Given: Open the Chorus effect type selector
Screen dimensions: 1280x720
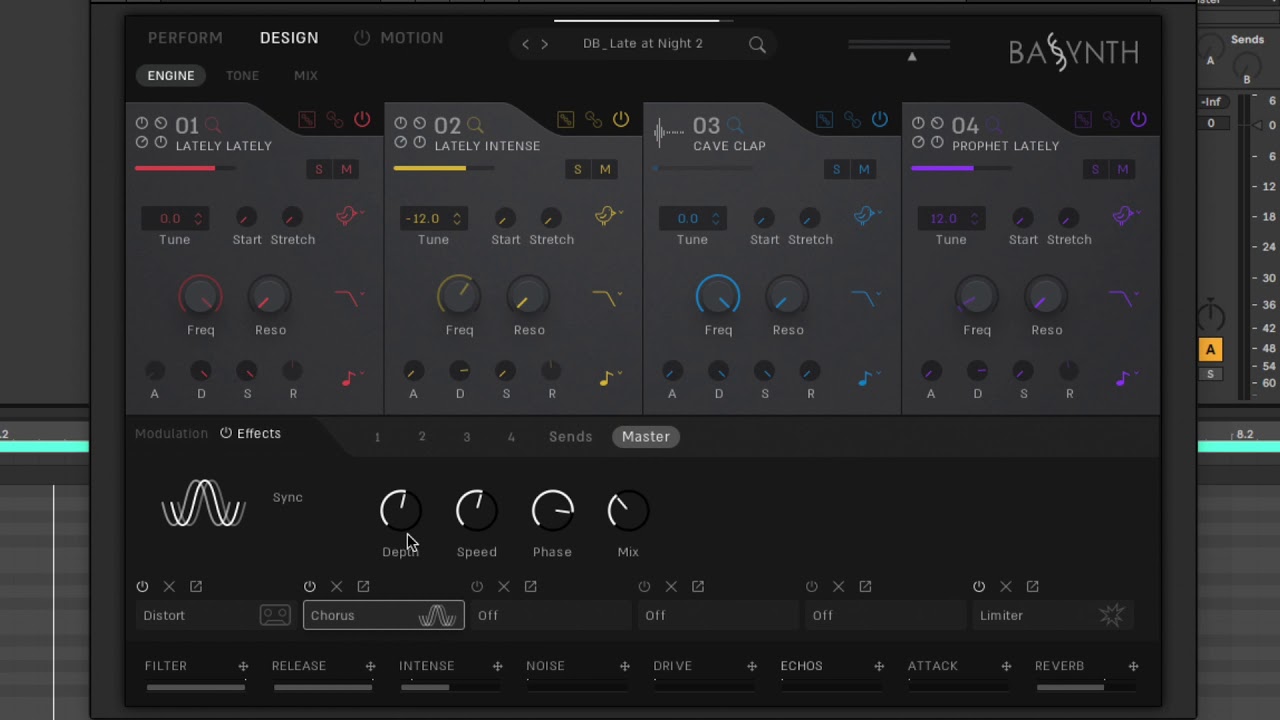Looking at the screenshot, I should 383,615.
